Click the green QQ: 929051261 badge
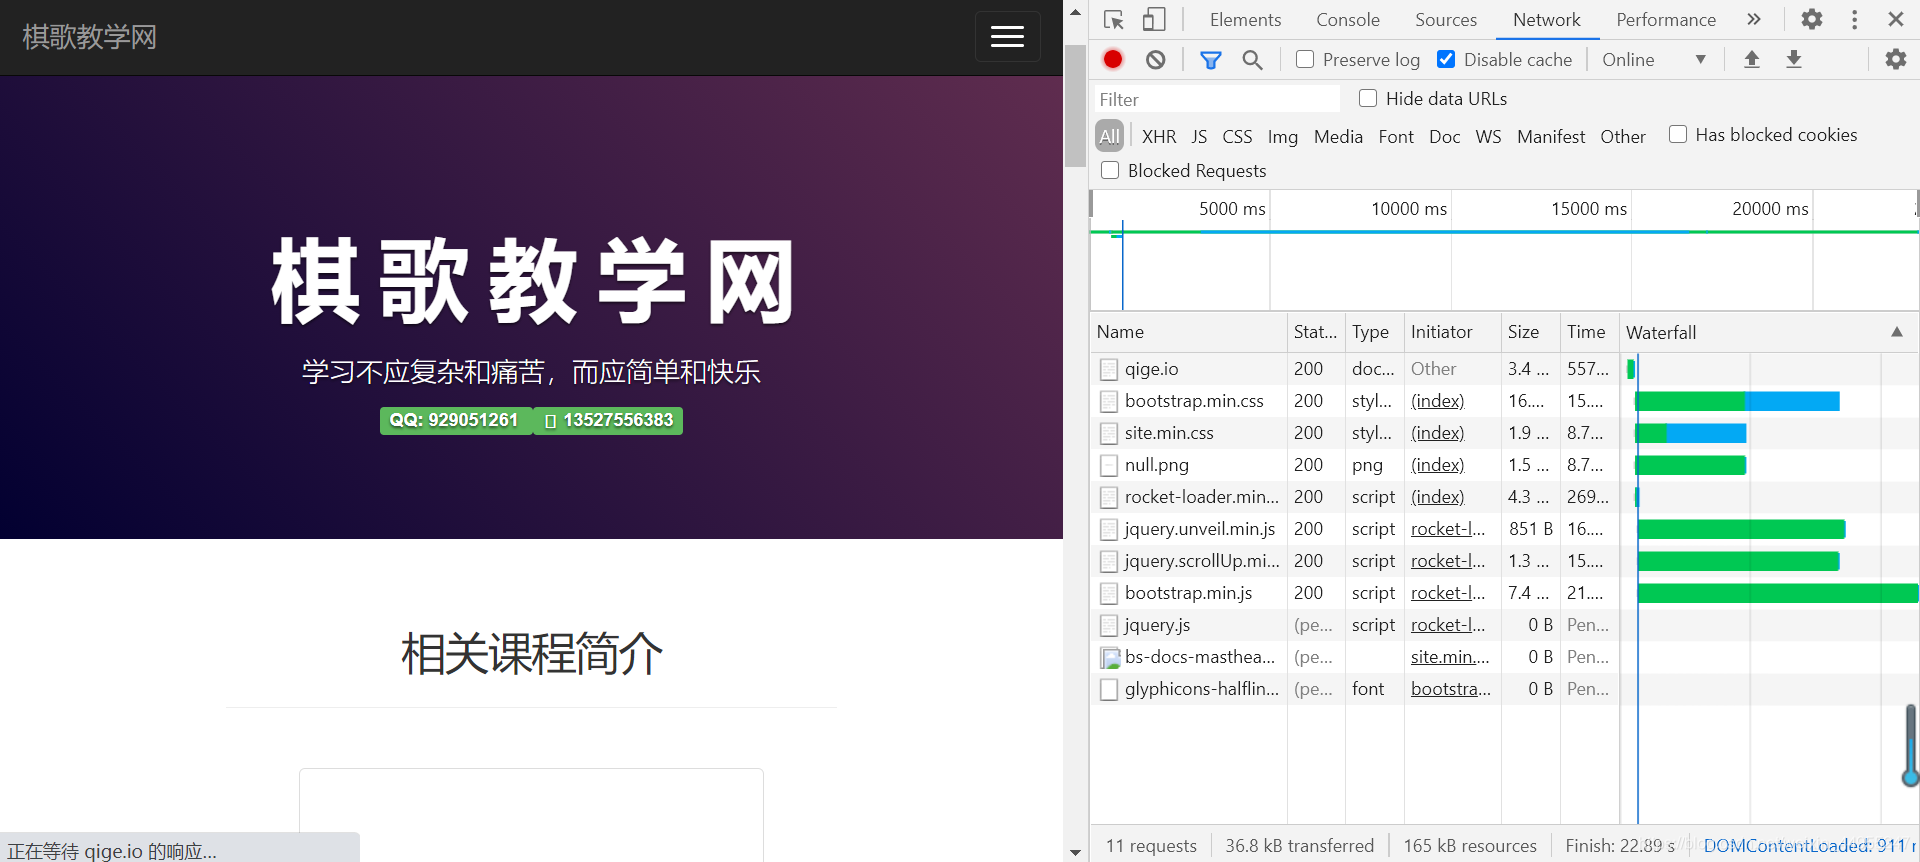Viewport: 1920px width, 862px height. coord(455,420)
